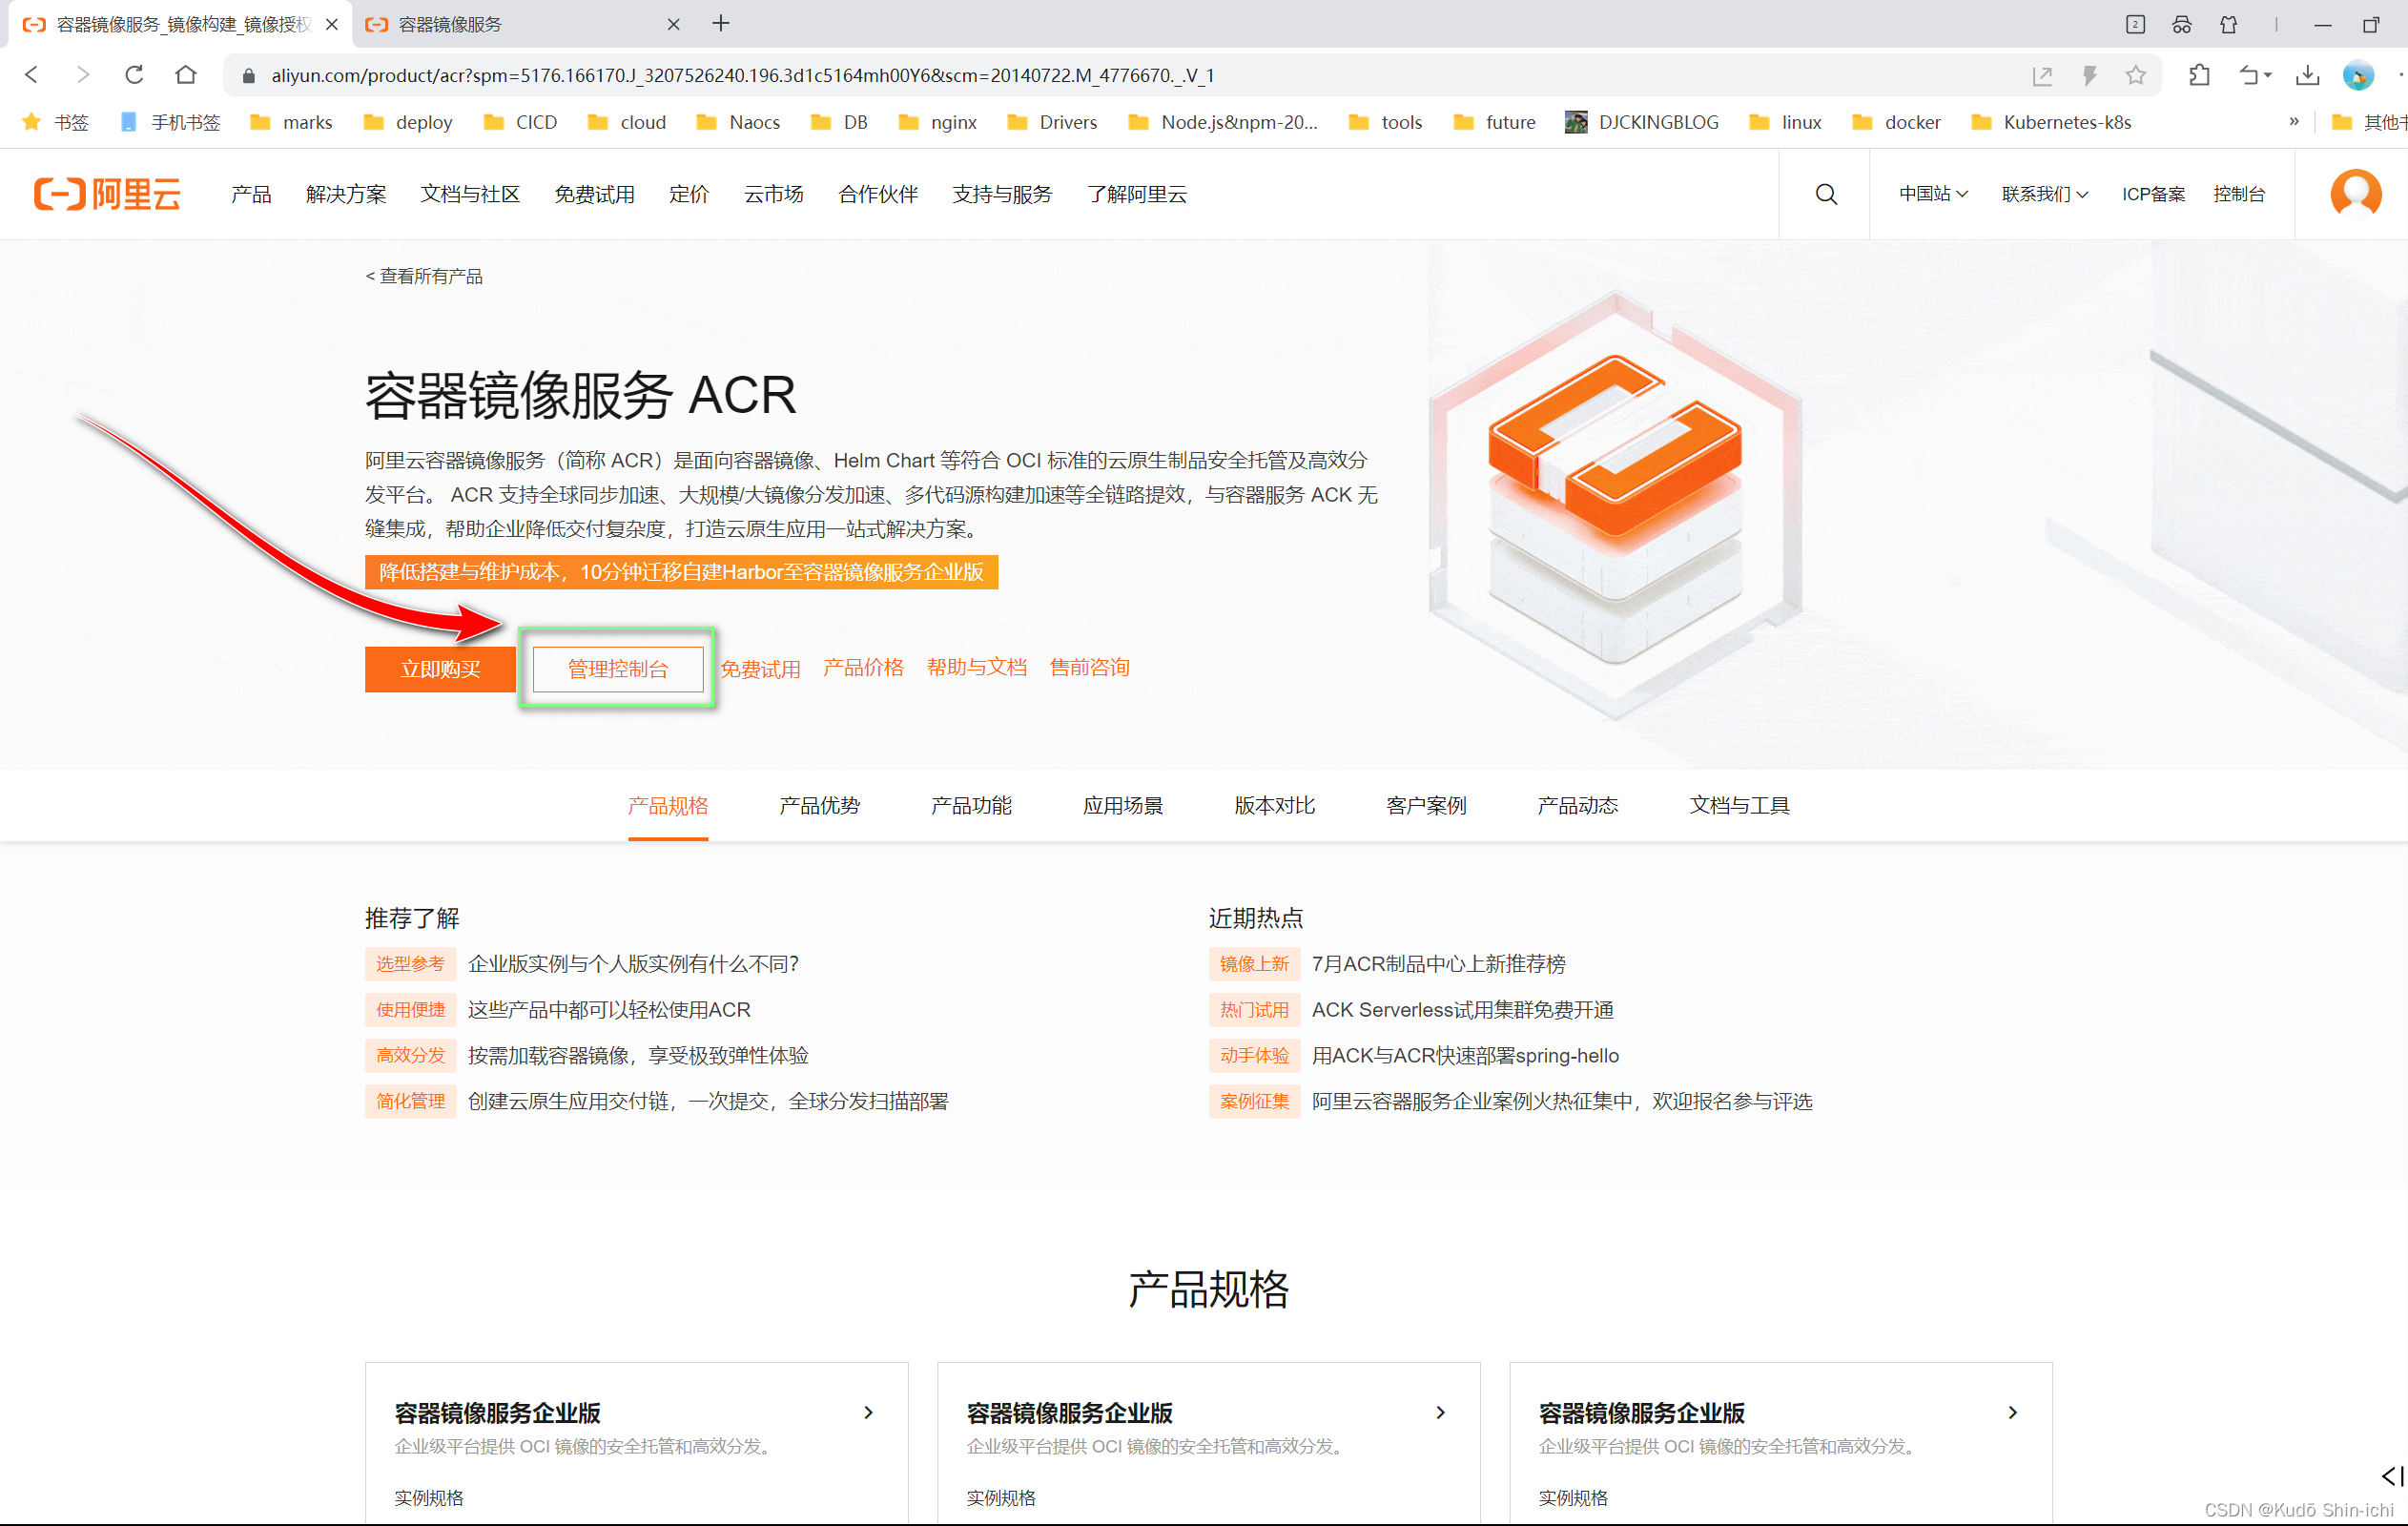The image size is (2408, 1526).
Task: Expand first 容器镜像服务企业版 card arrow
Action: pos(868,1412)
